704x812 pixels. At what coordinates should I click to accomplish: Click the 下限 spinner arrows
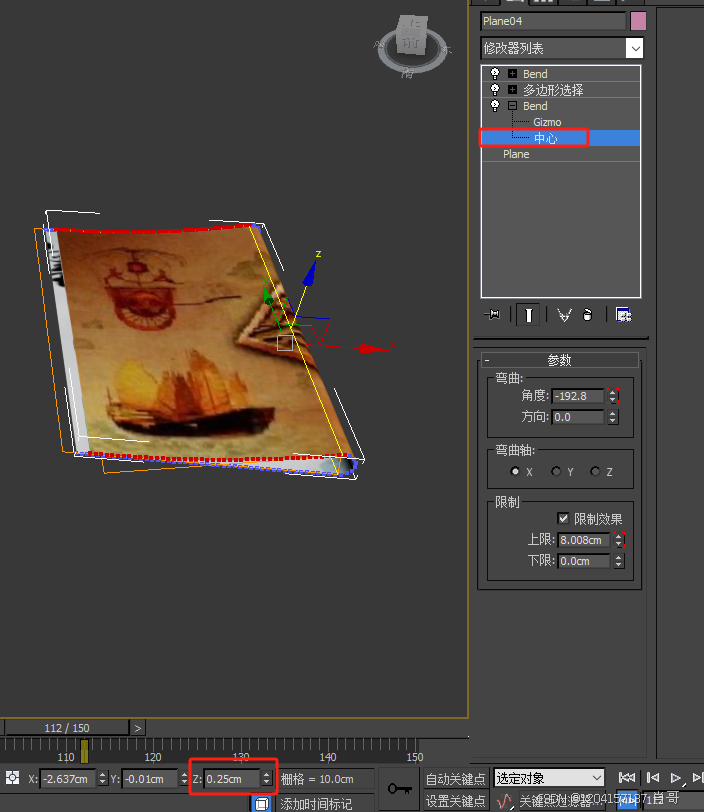[619, 561]
